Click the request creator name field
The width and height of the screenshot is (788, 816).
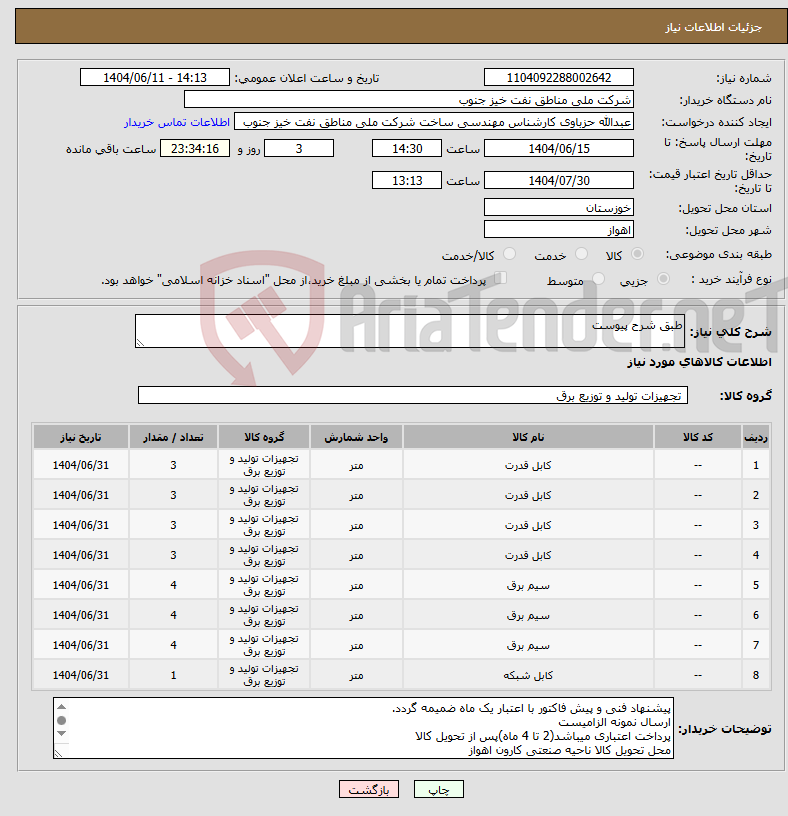click(434, 122)
